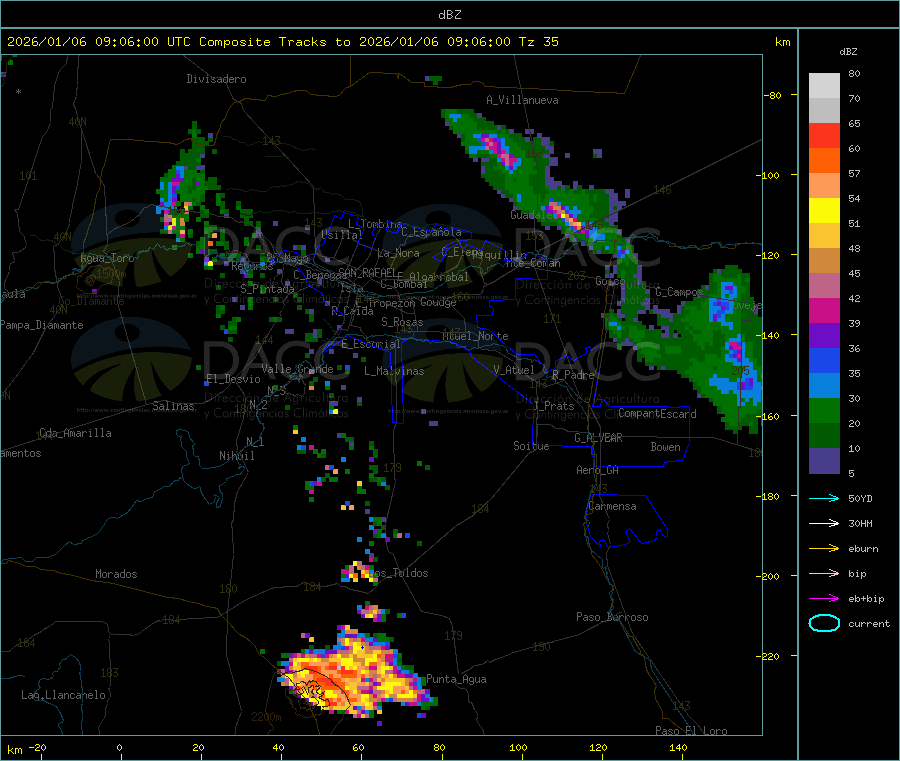The width and height of the screenshot is (900, 761).
Task: Select the slate 5-10 dBZ legend swatch
Action: (x=824, y=461)
